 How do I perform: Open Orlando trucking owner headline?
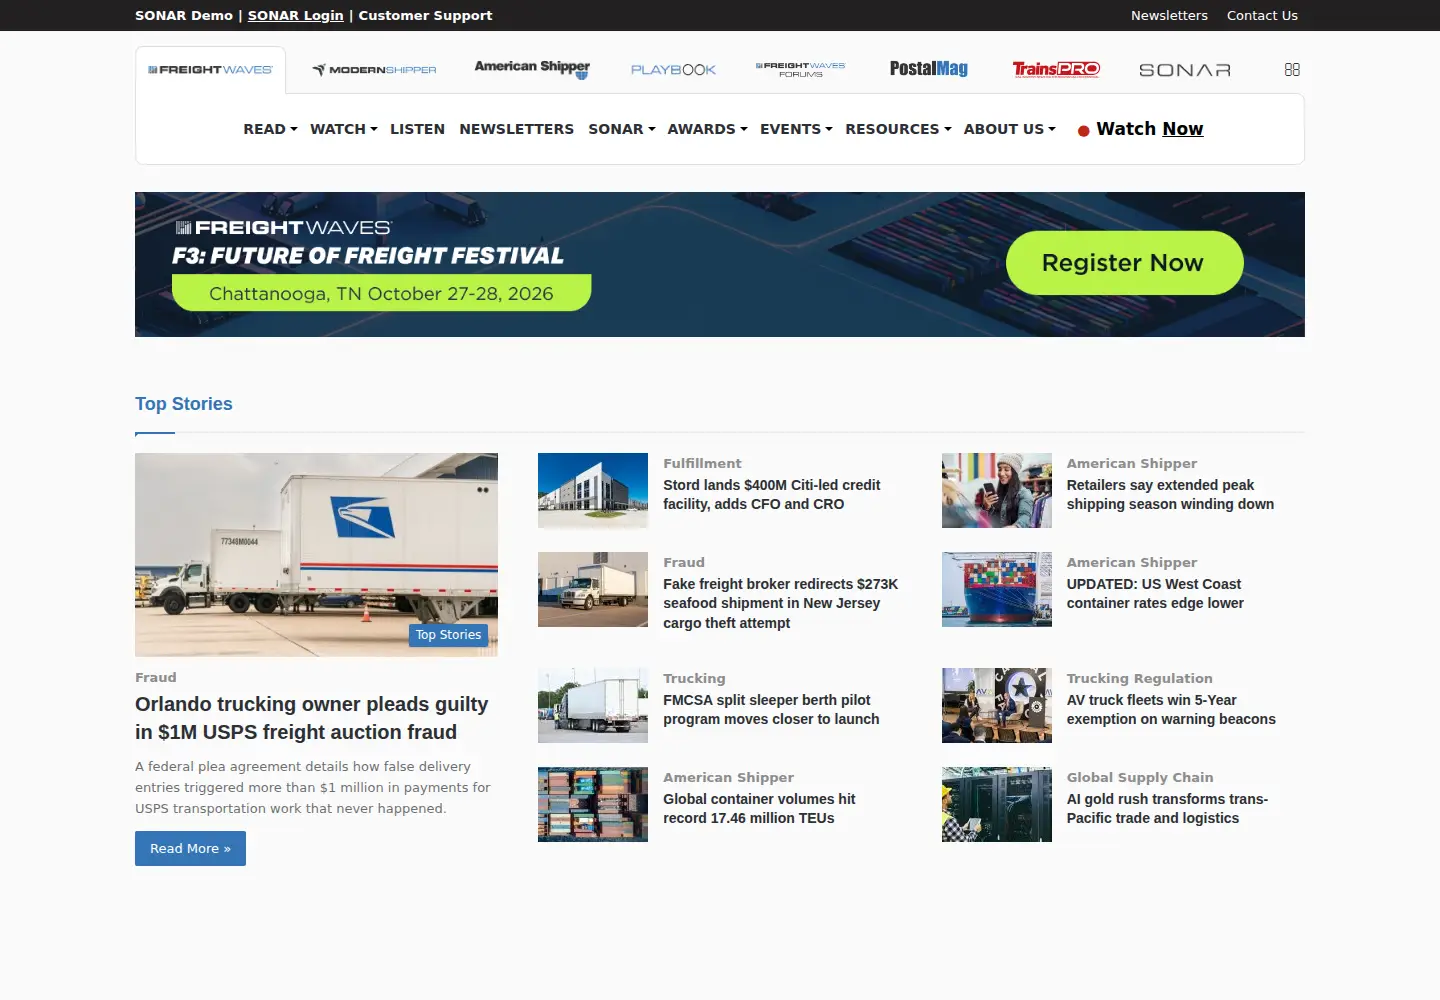pos(312,718)
